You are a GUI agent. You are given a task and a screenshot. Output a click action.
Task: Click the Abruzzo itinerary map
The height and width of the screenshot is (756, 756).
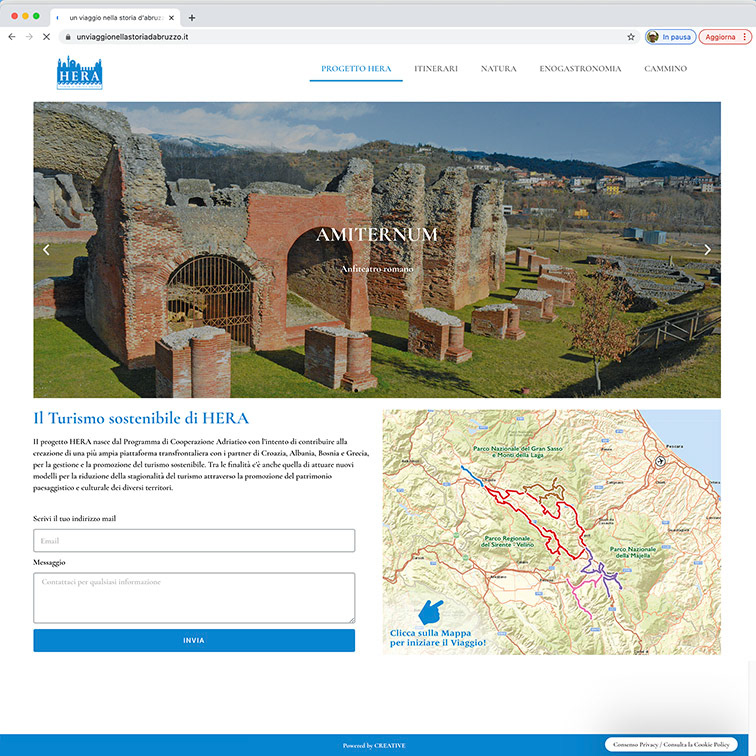pos(552,532)
